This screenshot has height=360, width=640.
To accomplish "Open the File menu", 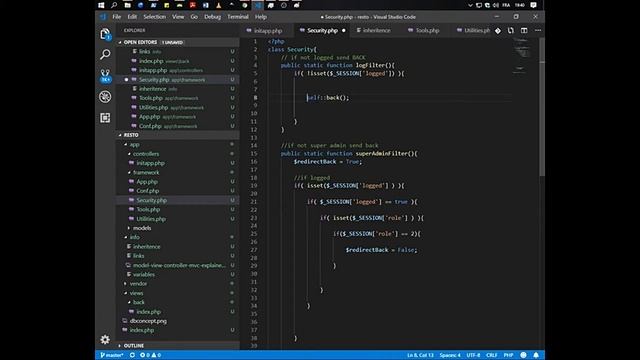I will pos(117,17).
